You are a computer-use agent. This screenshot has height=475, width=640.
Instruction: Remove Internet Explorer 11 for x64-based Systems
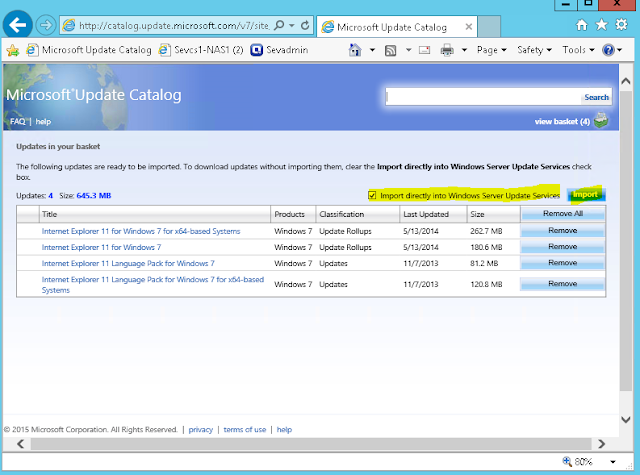coord(562,231)
